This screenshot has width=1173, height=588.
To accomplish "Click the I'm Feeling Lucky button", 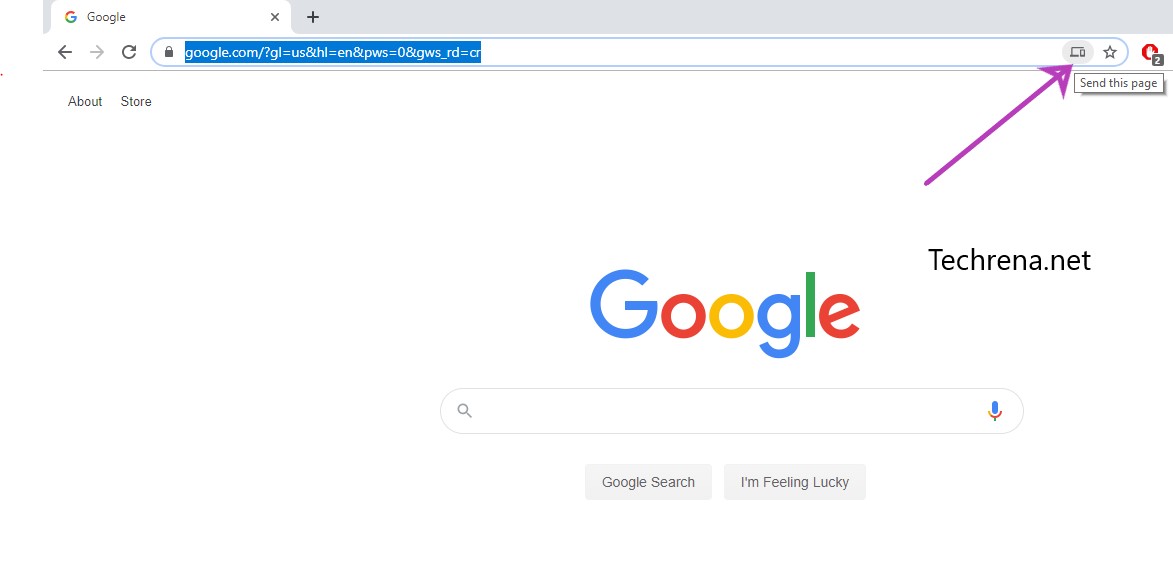I will (x=794, y=482).
